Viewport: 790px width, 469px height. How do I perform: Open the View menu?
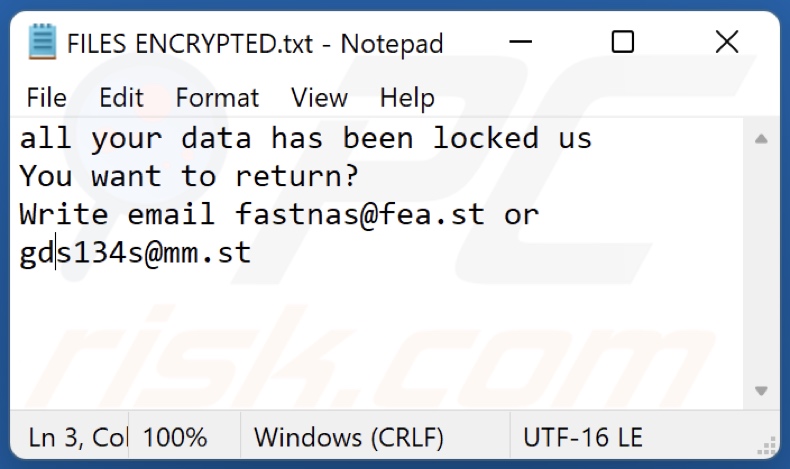coord(319,98)
